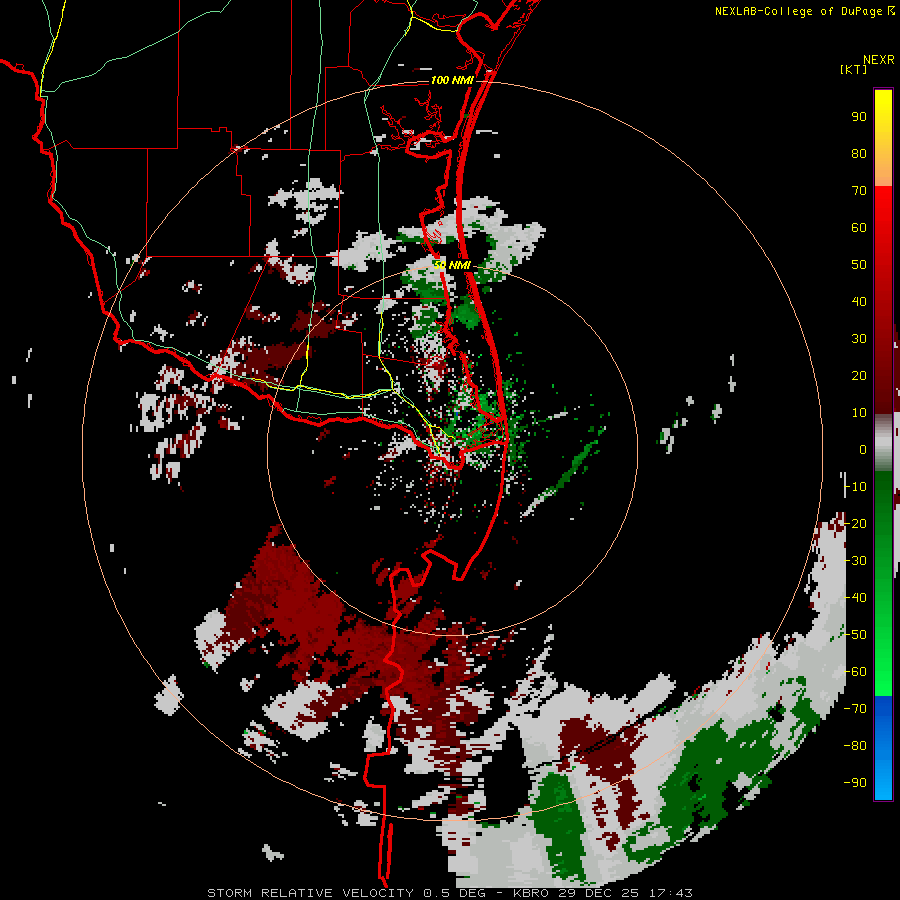Click the -40 value on the velocity scale
The height and width of the screenshot is (900, 900).
(855, 598)
